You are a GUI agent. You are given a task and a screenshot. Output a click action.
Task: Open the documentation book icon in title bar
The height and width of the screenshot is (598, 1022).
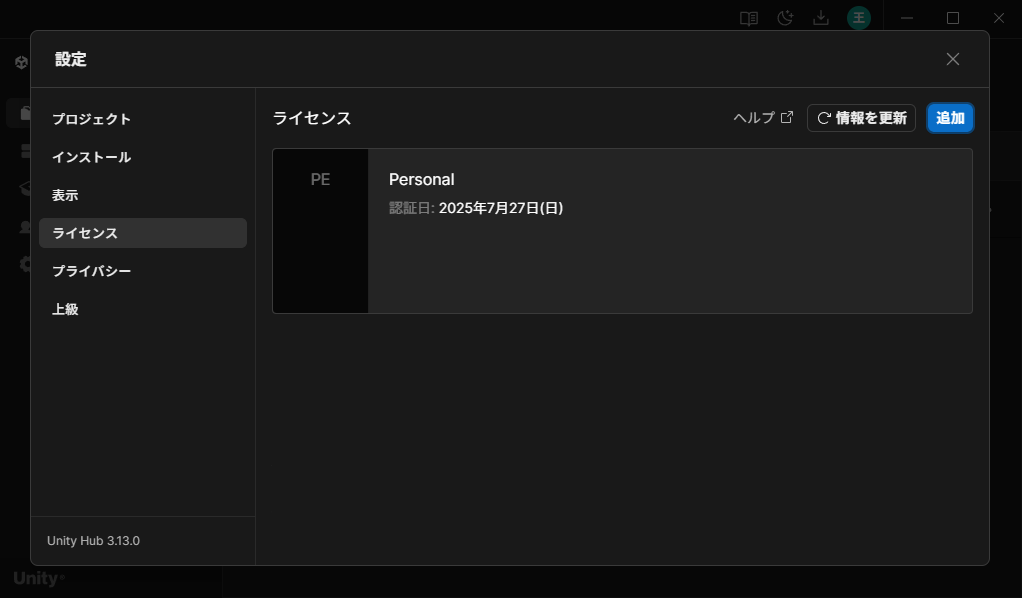[749, 18]
